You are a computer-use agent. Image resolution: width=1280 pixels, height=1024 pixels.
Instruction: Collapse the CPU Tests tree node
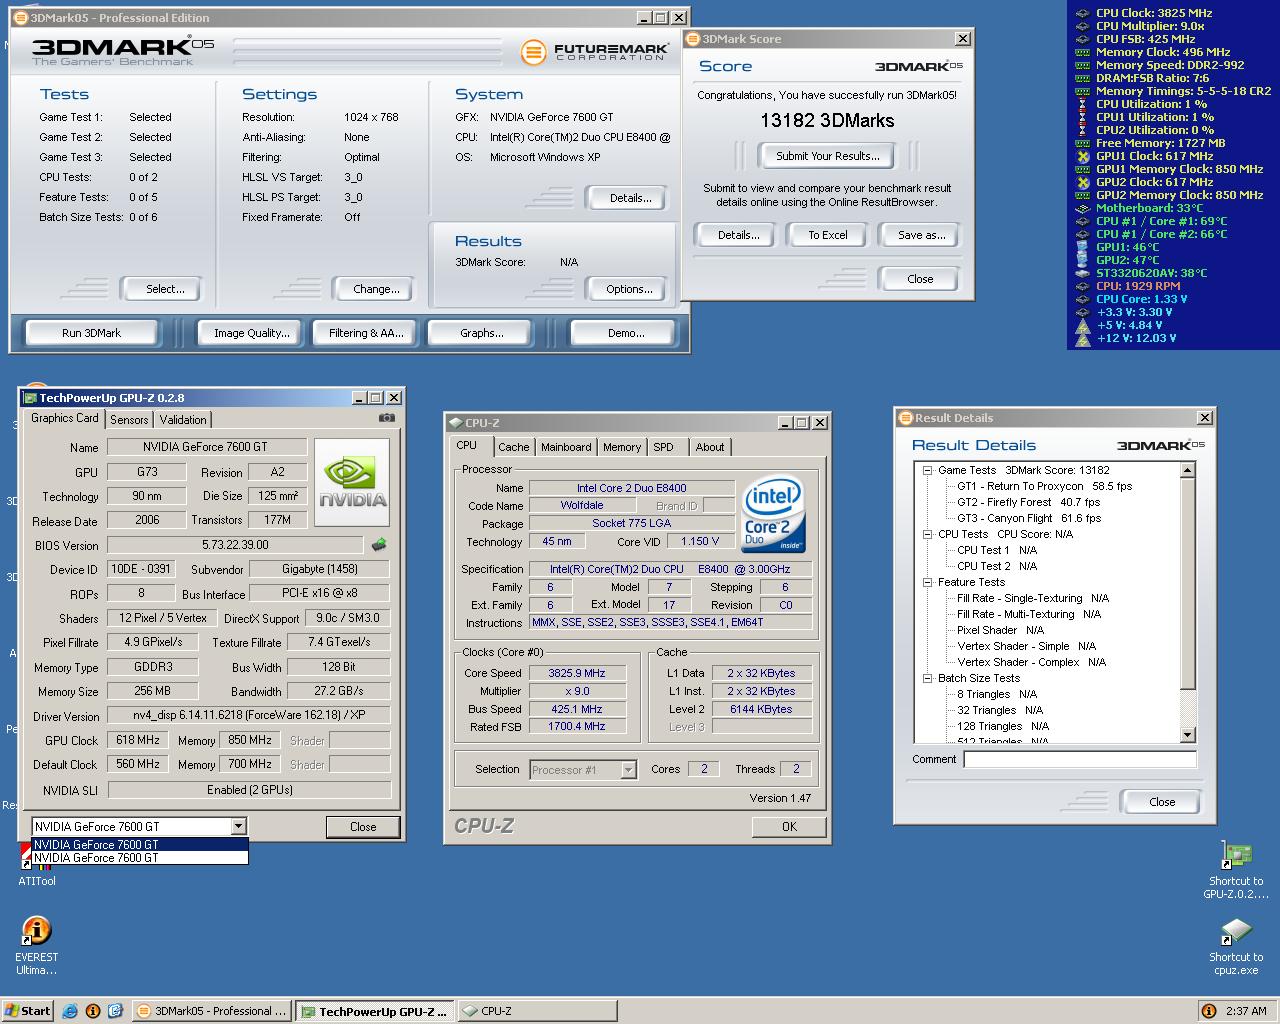[927, 534]
